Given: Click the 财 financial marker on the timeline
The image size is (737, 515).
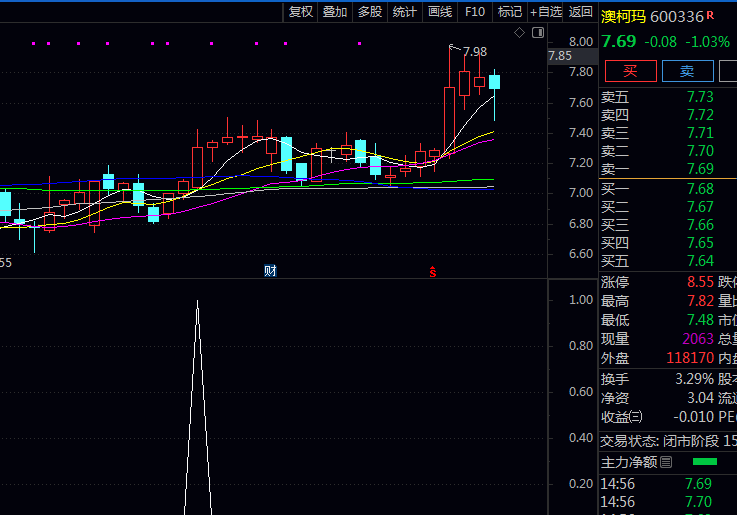Looking at the screenshot, I should point(270,271).
